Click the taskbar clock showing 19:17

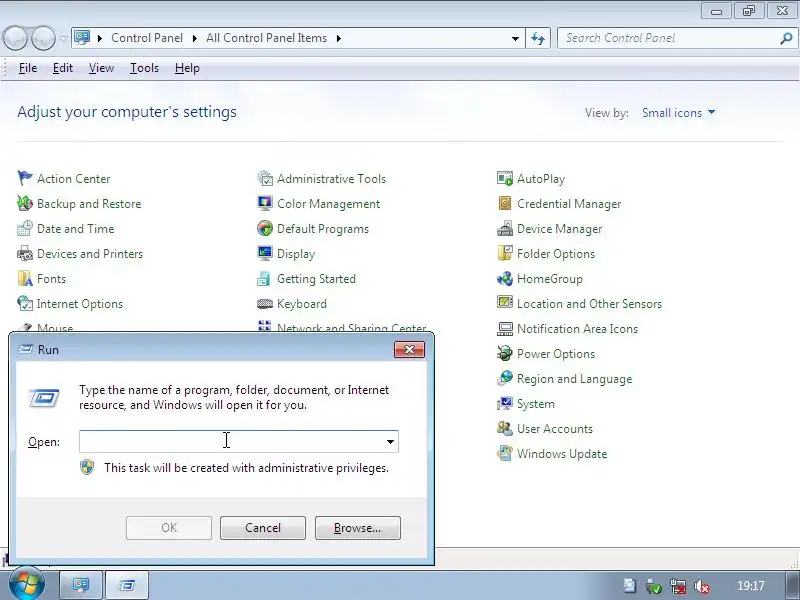[751, 586]
